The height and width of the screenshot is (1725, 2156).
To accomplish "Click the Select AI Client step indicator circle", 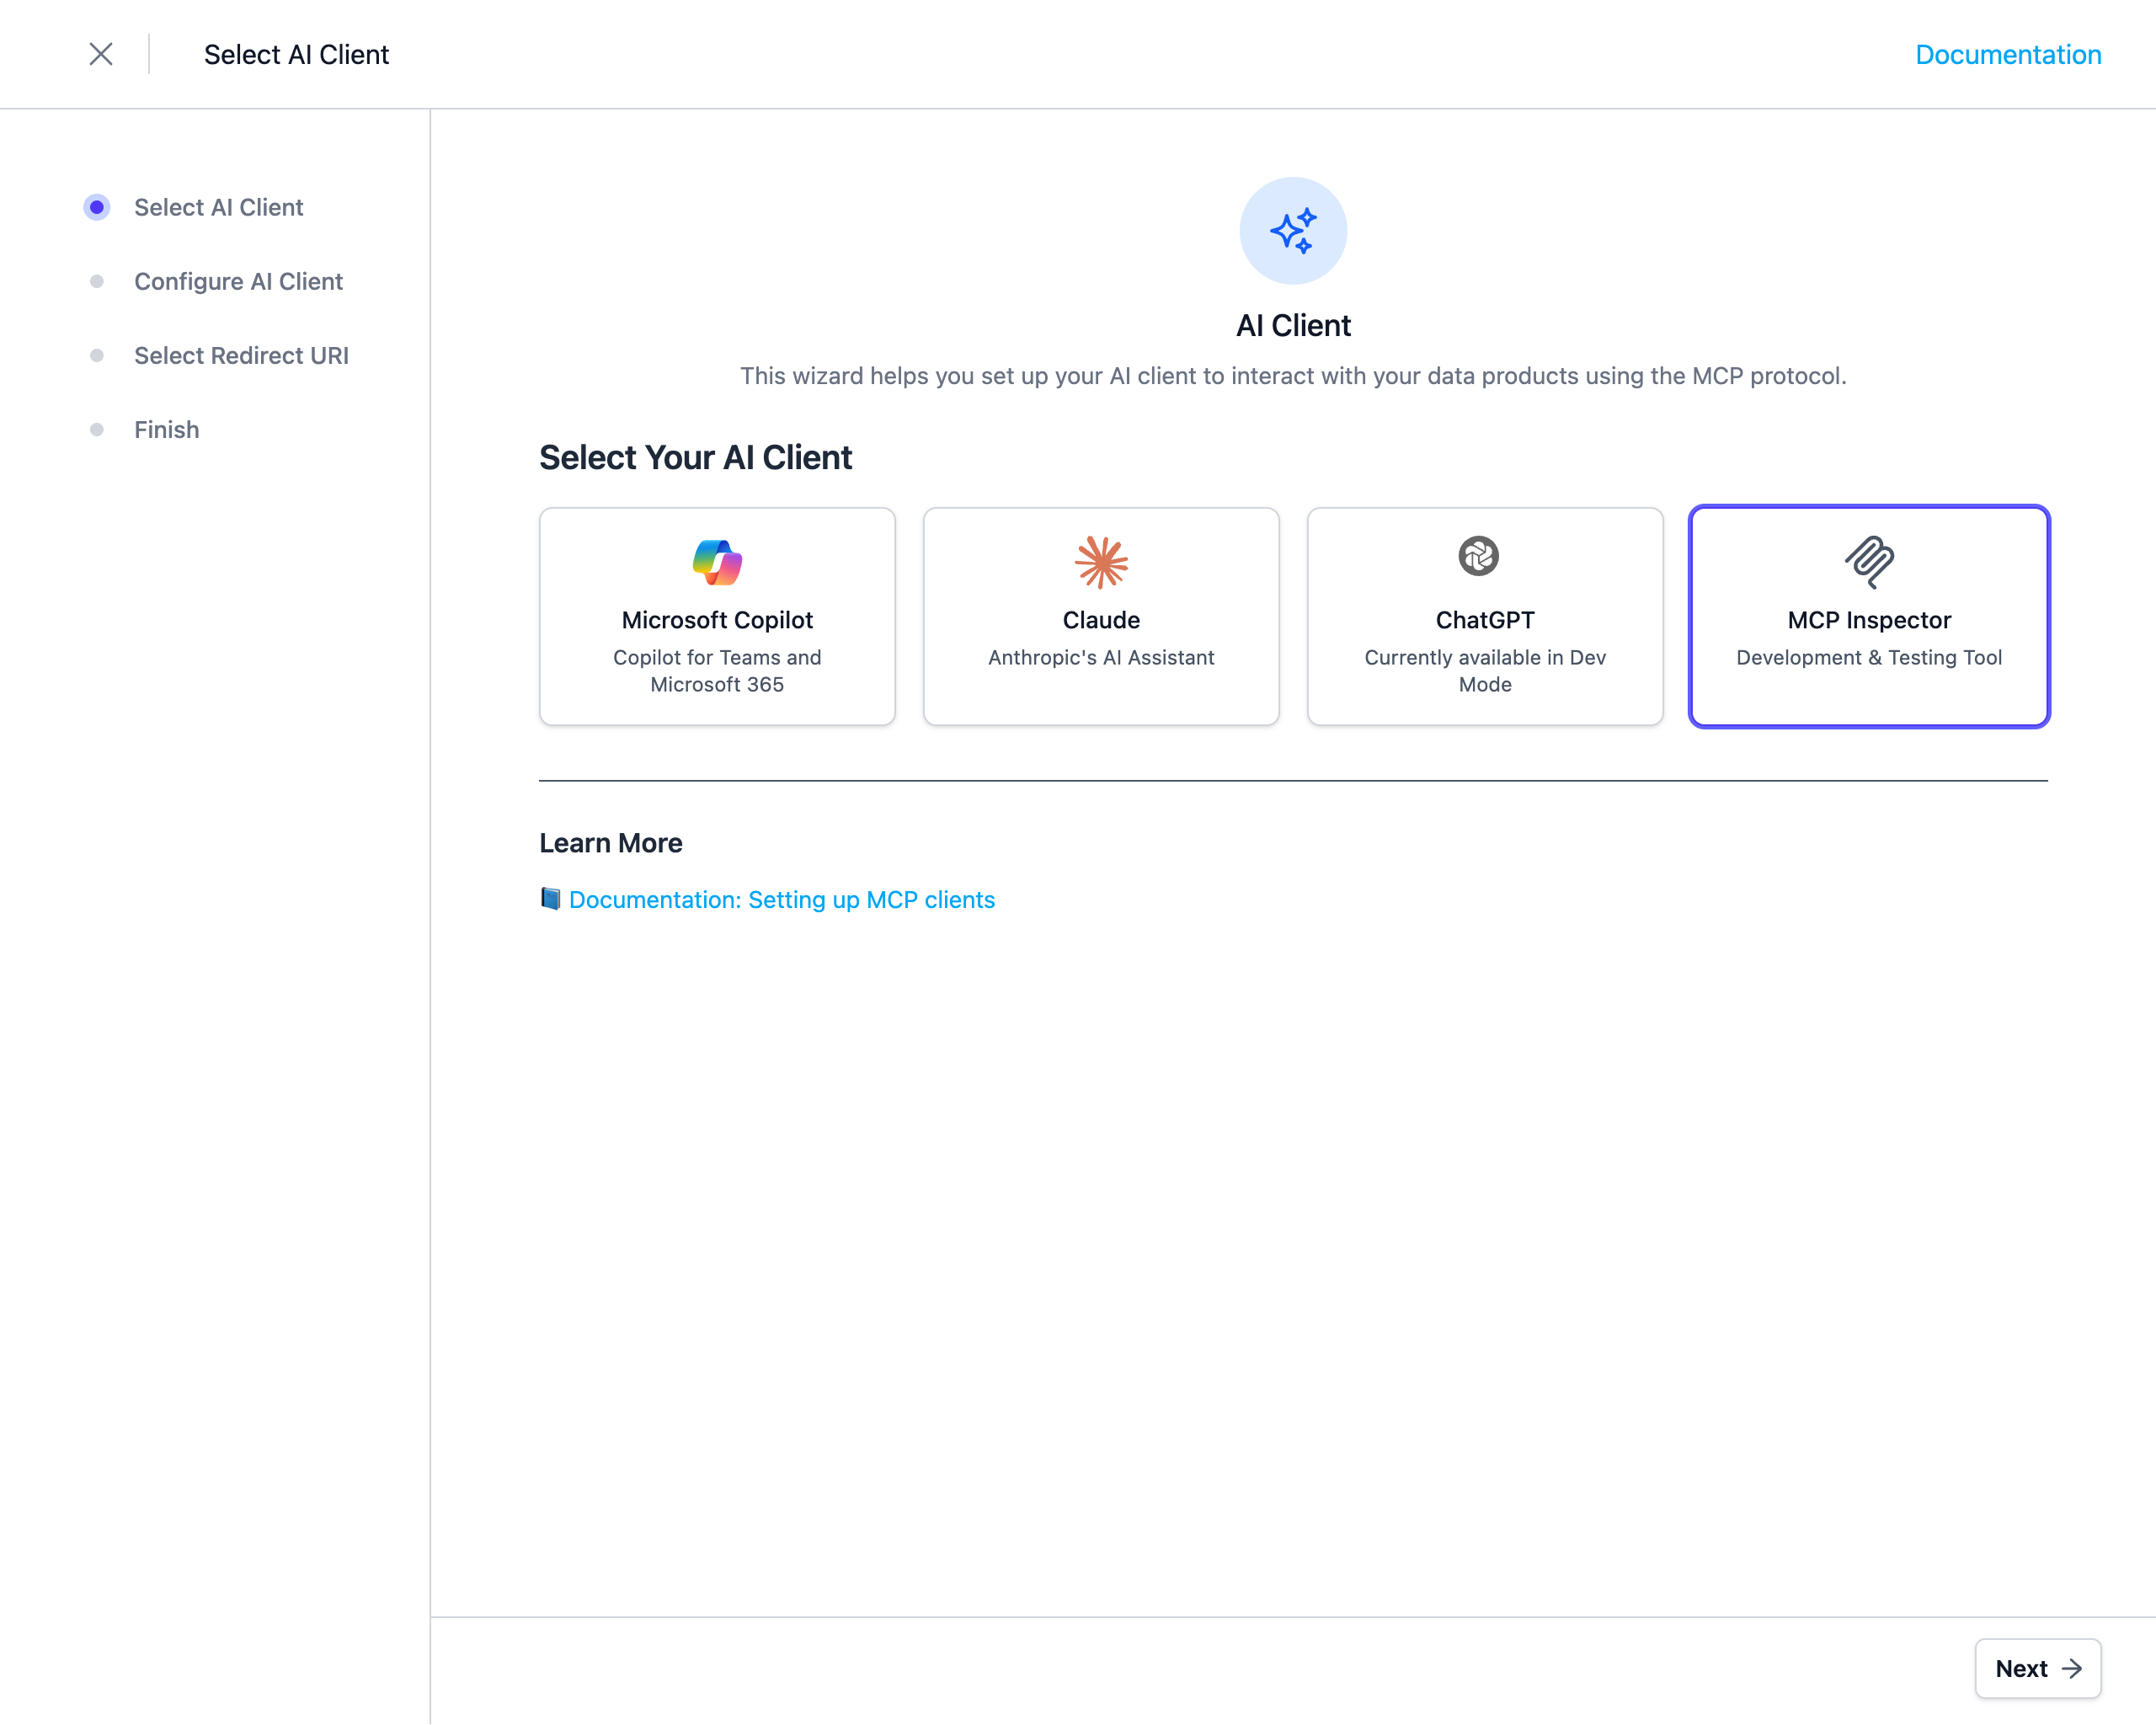I will coord(96,207).
